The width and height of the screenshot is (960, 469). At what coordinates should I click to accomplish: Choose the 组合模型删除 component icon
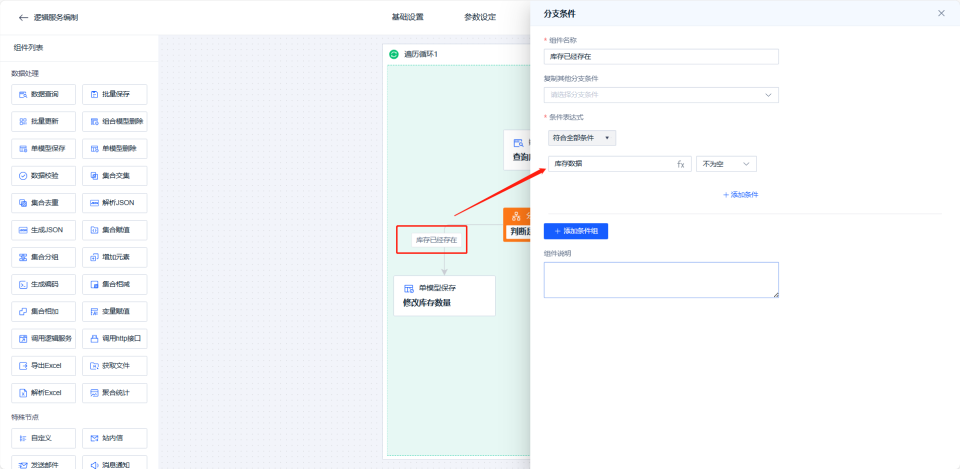pyautogui.click(x=94, y=121)
